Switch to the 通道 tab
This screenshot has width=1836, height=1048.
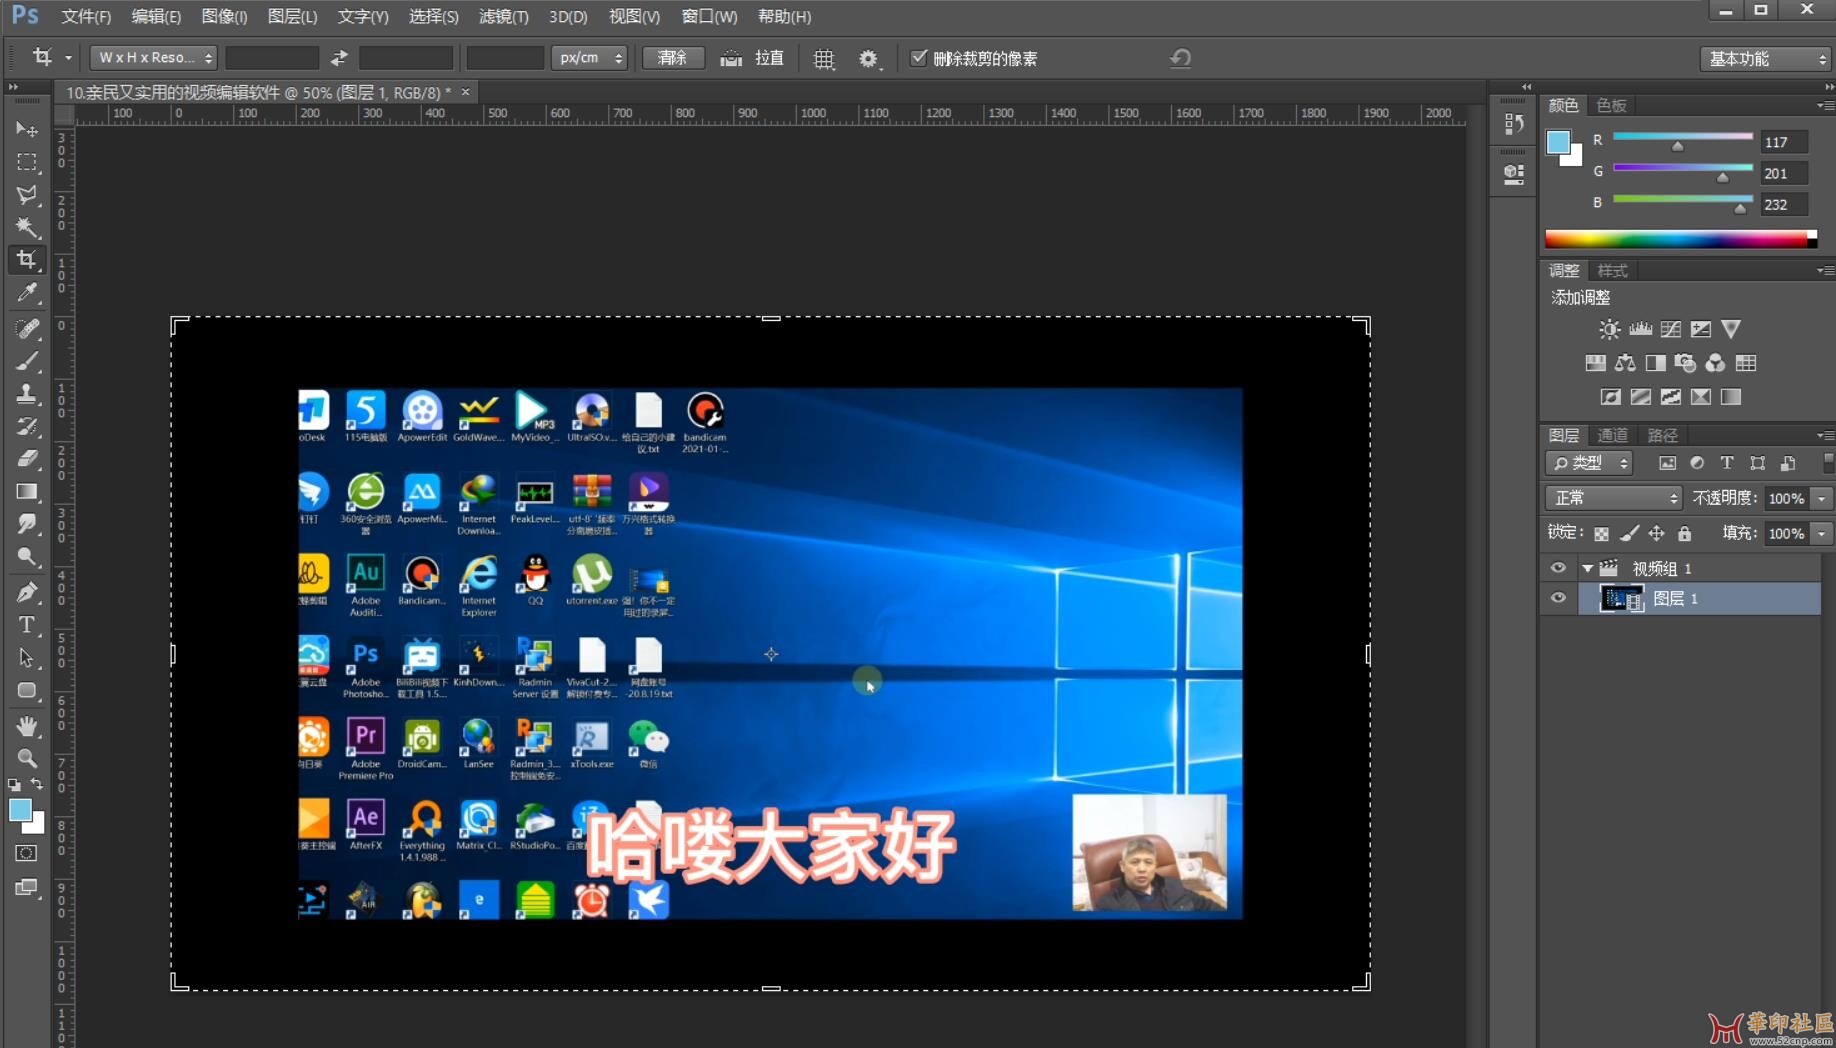click(1612, 435)
